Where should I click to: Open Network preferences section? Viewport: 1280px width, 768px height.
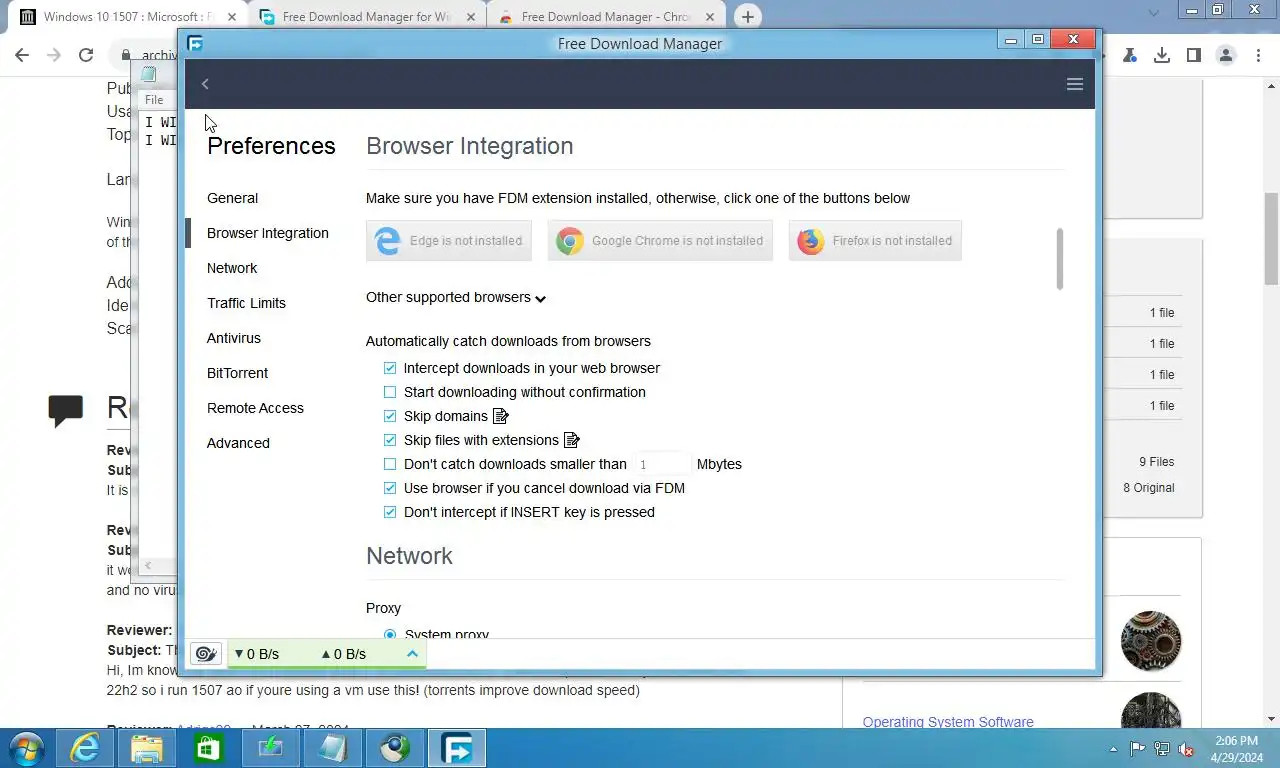coord(232,268)
